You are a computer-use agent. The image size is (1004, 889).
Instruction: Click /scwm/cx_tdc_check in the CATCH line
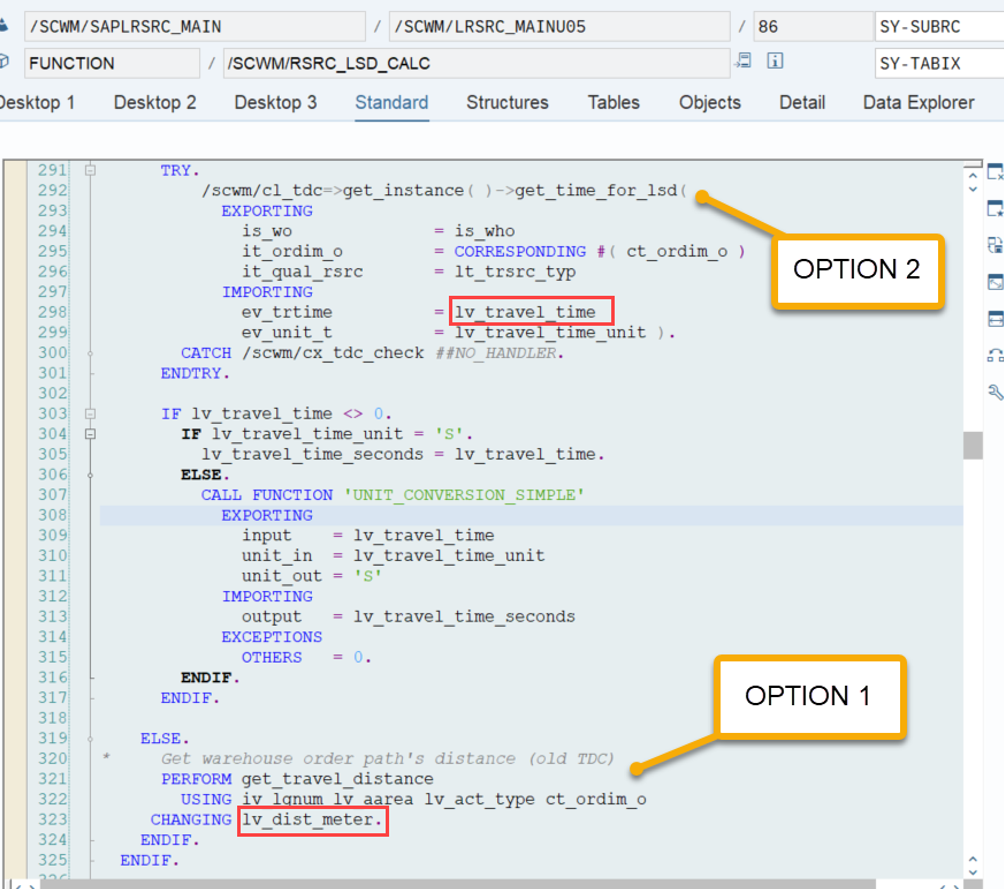(333, 354)
